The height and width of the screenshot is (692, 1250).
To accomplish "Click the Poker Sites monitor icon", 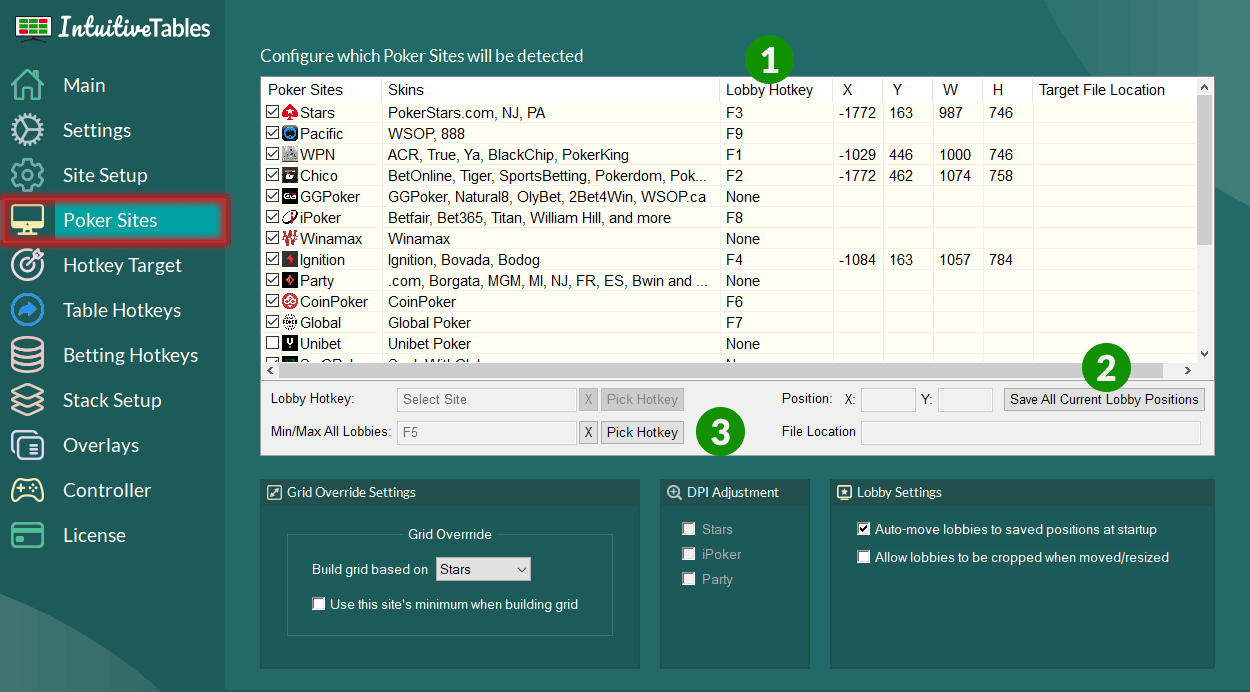I will pos(27,220).
